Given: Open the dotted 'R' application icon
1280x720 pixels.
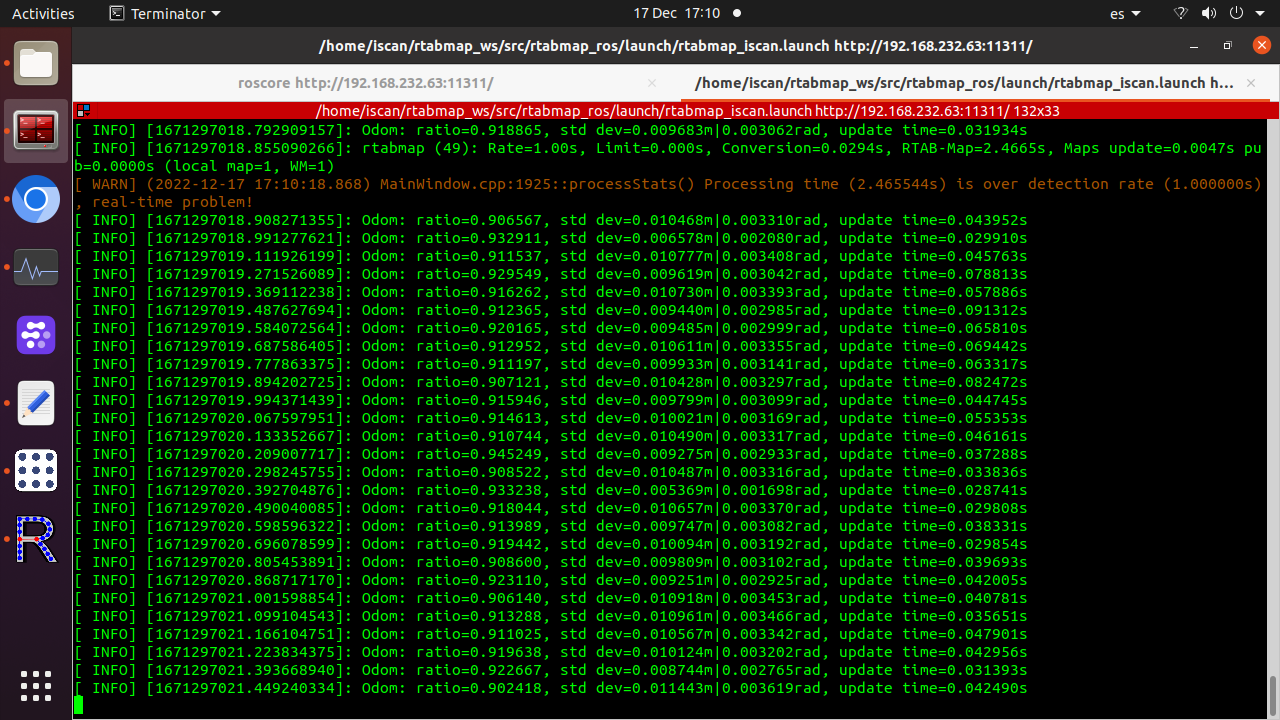Looking at the screenshot, I should pos(36,539).
